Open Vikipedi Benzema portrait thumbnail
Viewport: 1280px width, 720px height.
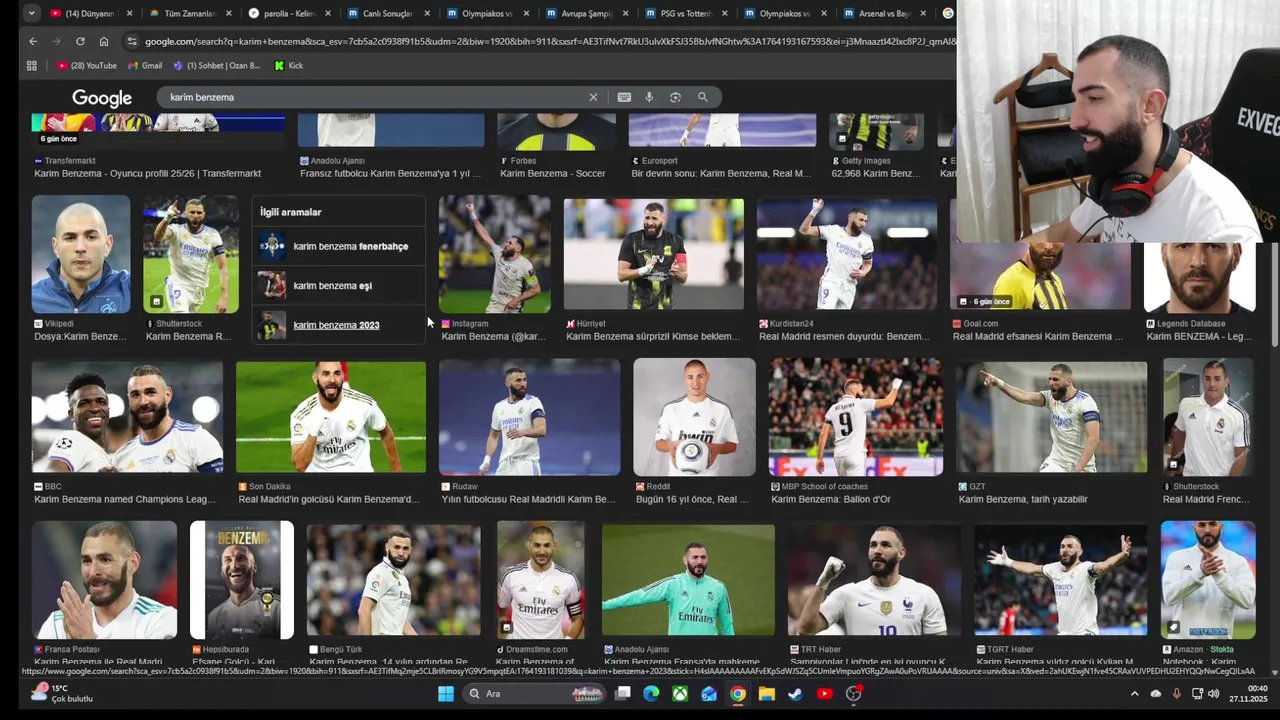pos(81,254)
